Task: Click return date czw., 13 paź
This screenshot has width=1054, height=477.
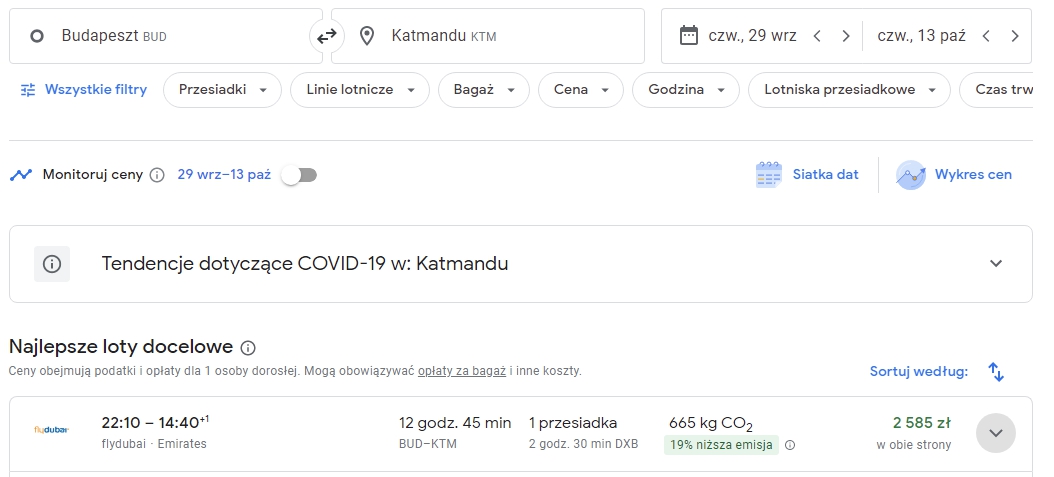Action: coord(921,36)
